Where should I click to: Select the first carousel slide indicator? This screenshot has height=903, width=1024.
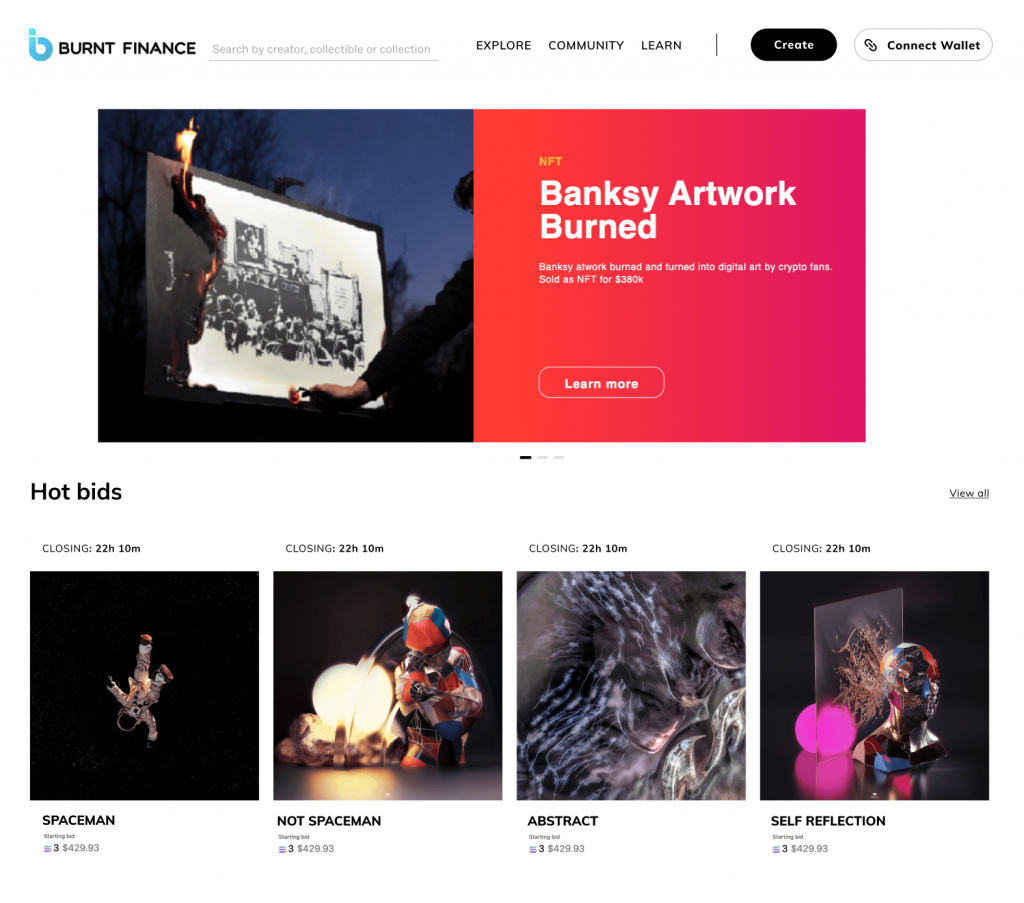point(526,458)
